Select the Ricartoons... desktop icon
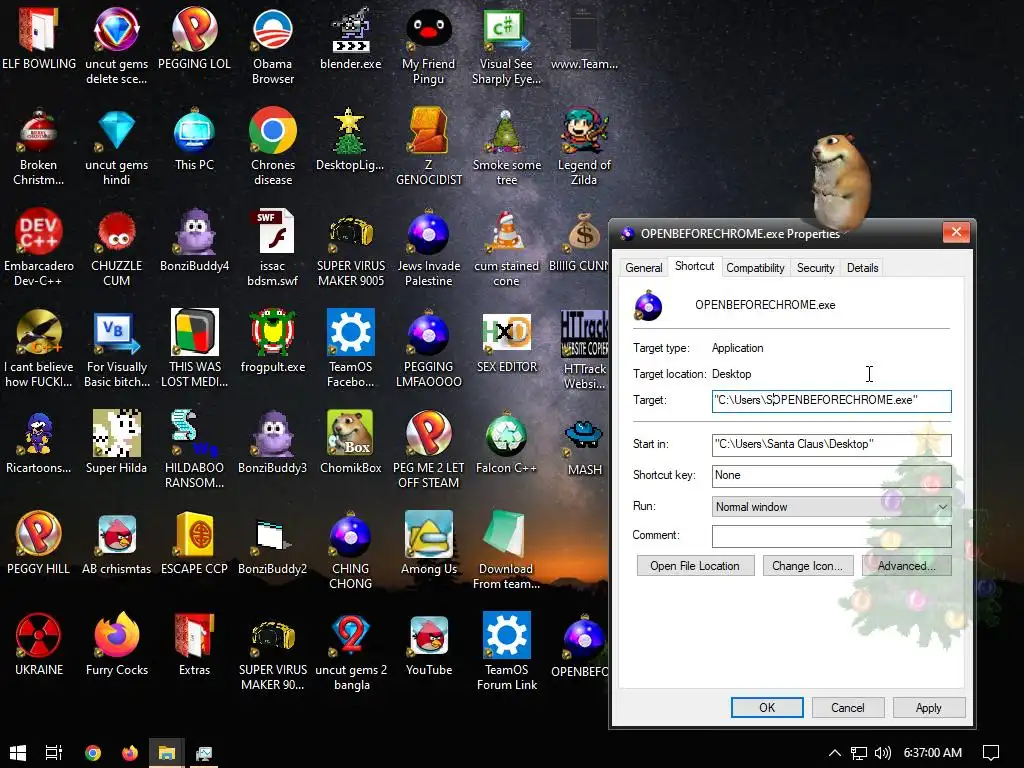The width and height of the screenshot is (1024, 768). pos(39,443)
